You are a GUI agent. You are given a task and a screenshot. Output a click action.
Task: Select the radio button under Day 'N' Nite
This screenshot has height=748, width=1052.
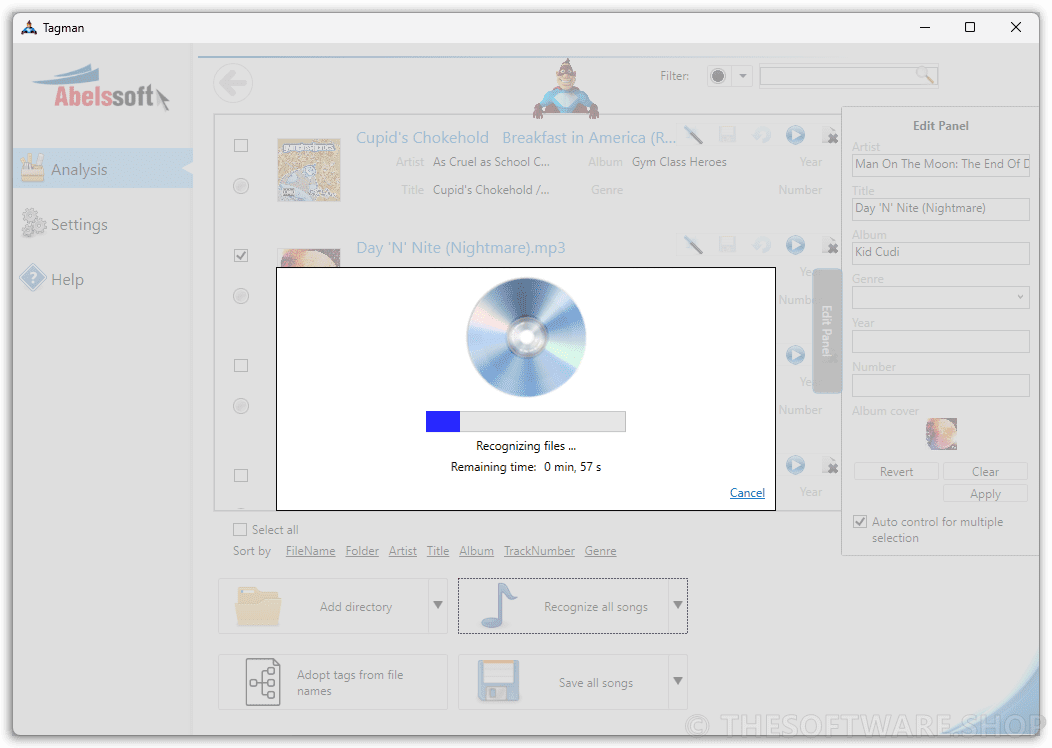pos(241,296)
